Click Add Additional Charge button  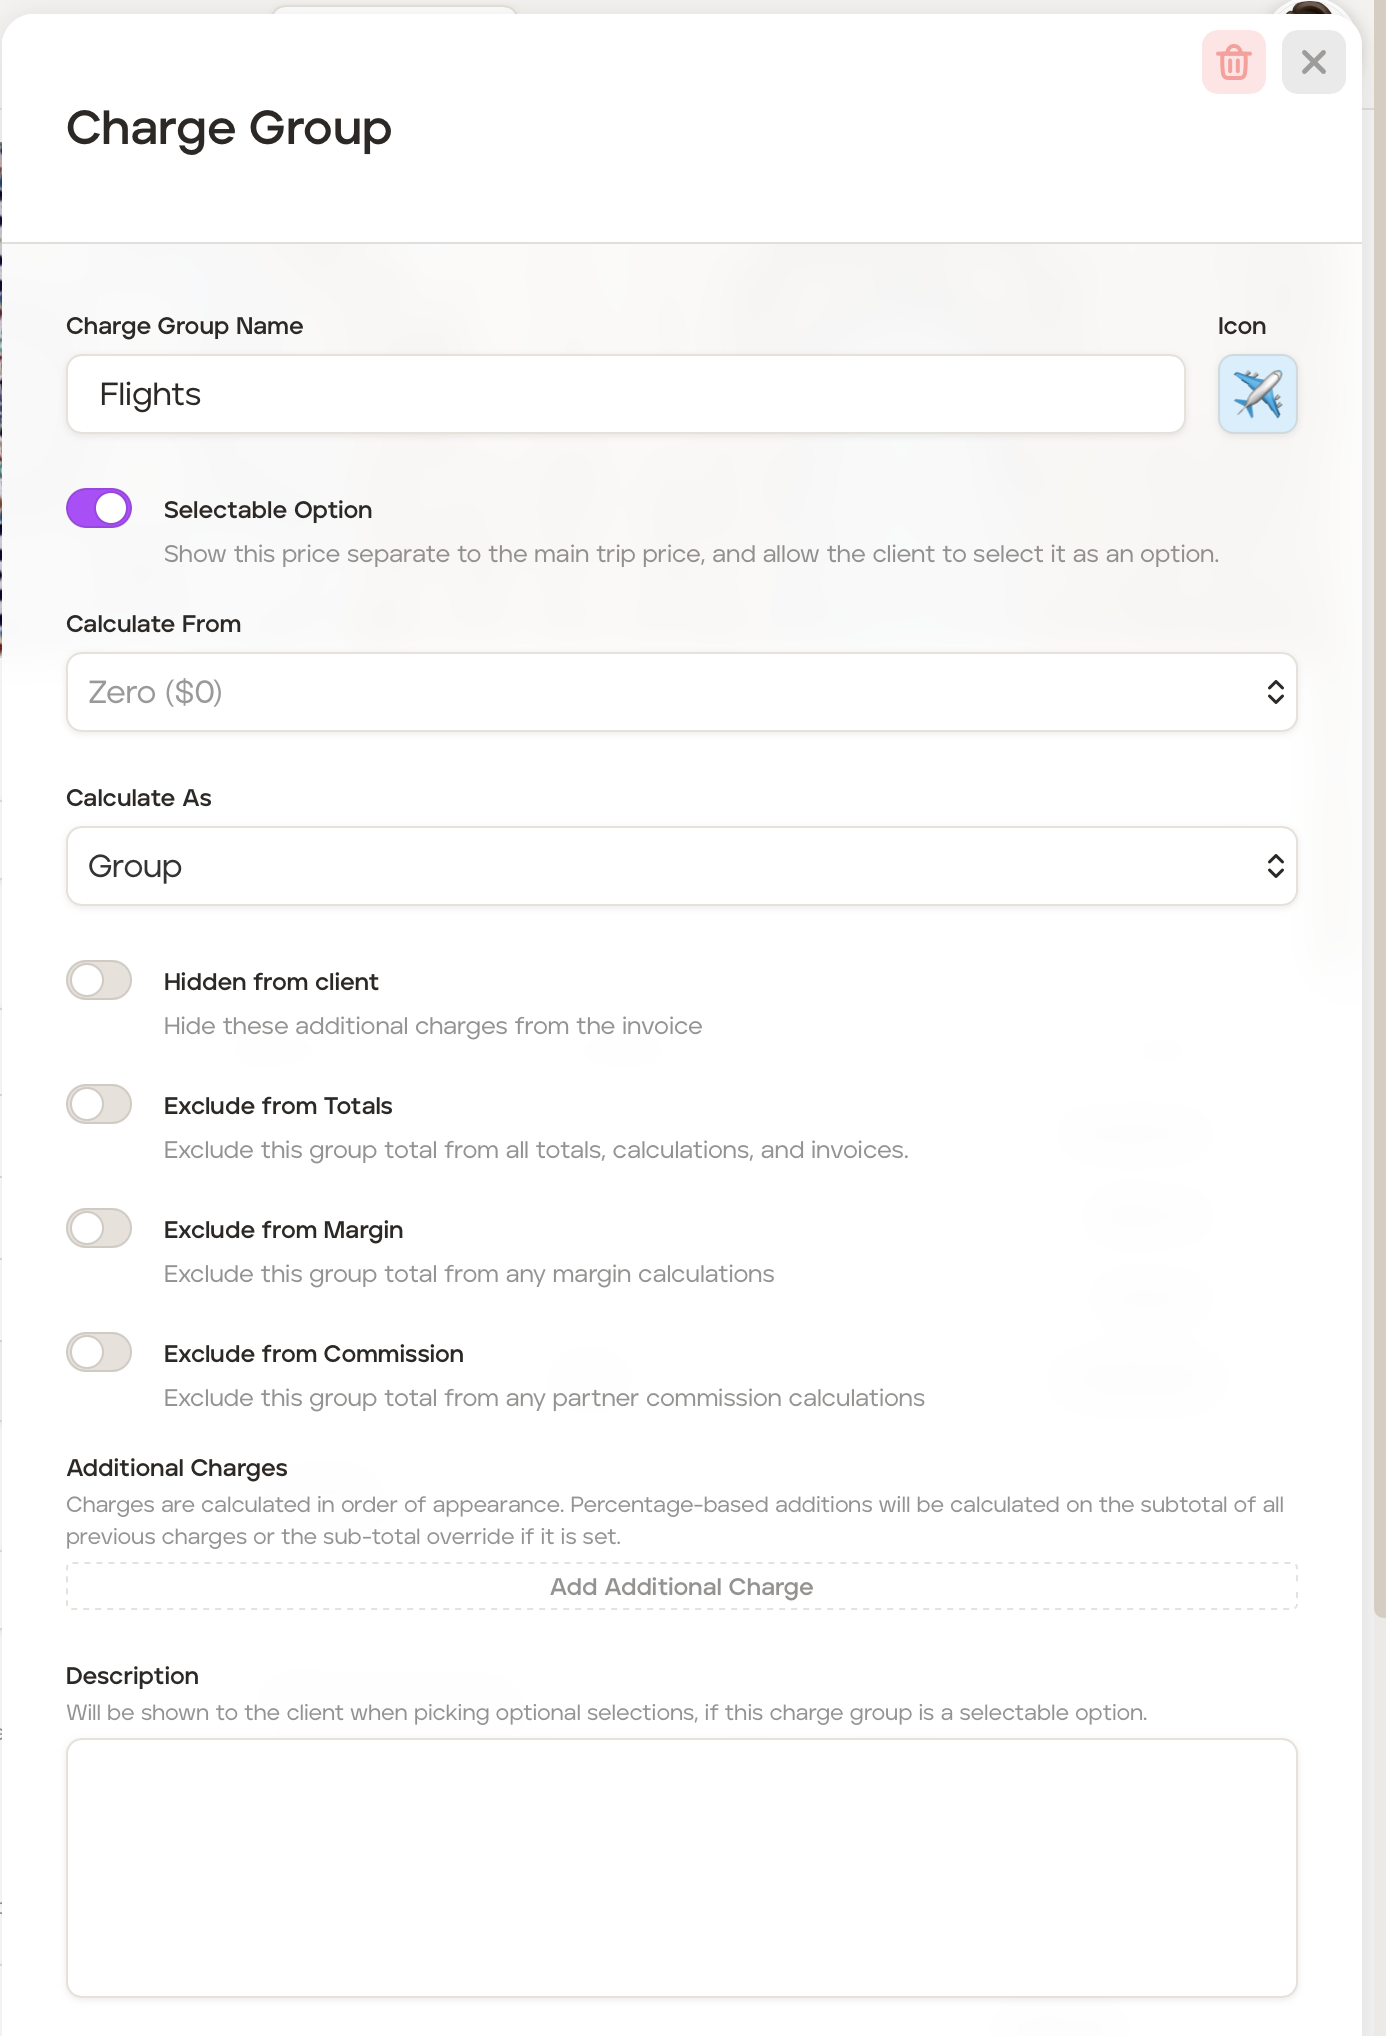coord(681,1587)
